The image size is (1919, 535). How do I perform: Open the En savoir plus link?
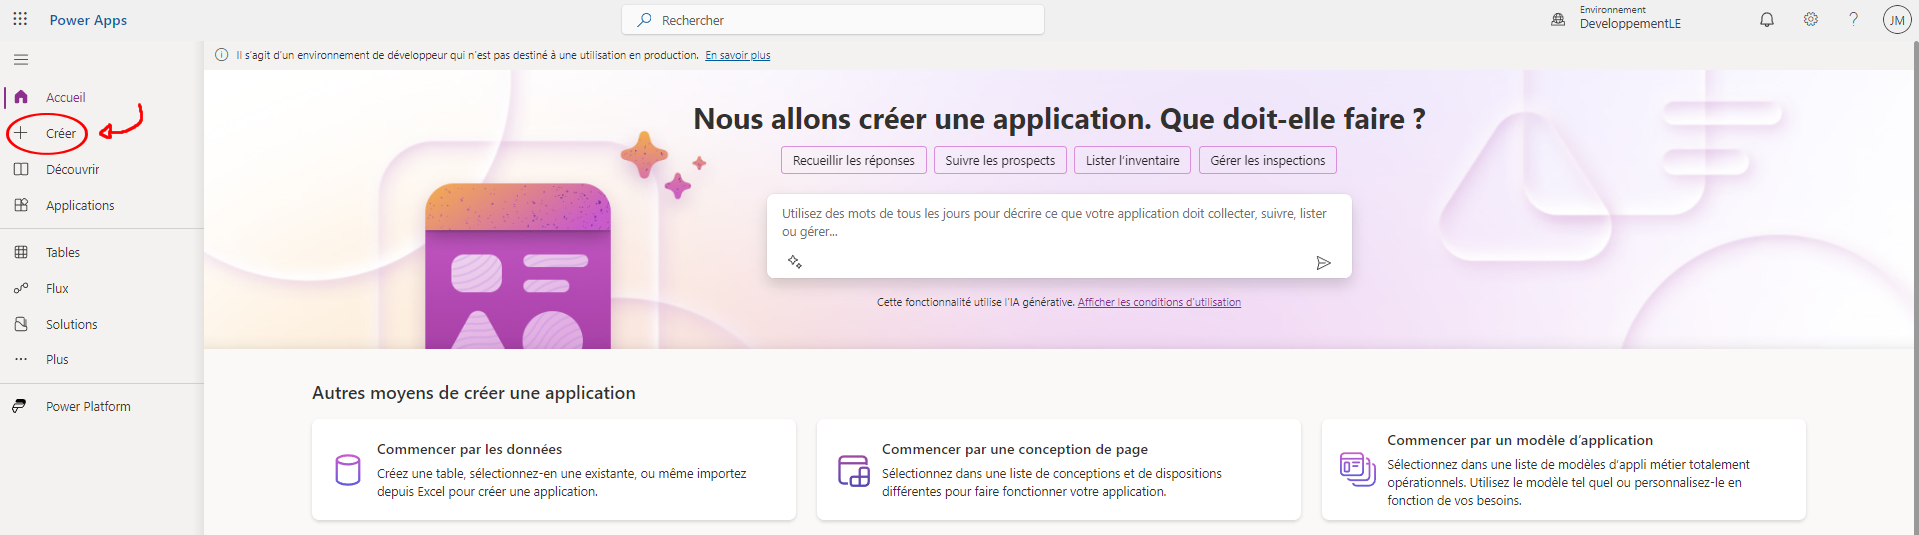click(x=738, y=55)
